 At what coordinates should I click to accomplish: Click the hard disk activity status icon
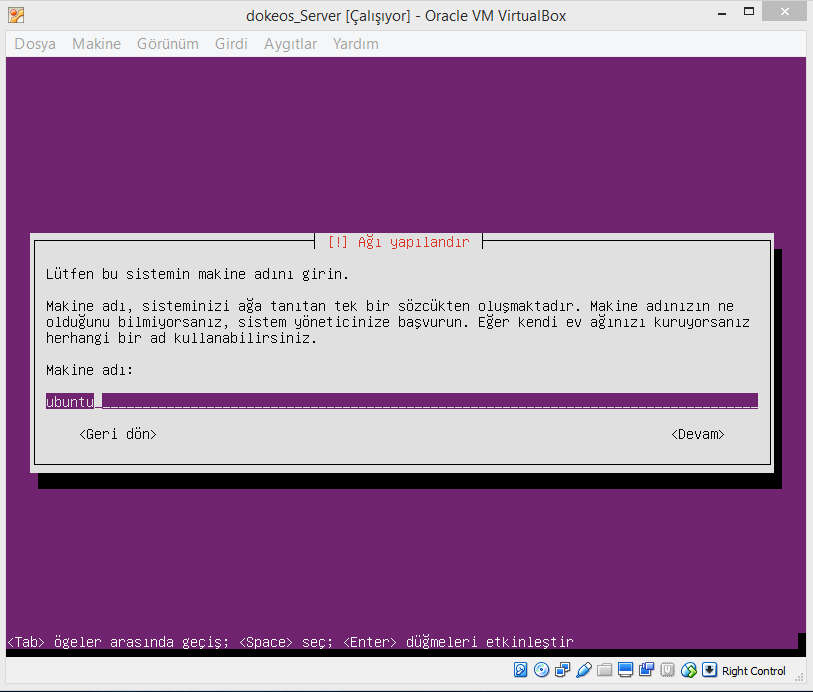(x=521, y=670)
